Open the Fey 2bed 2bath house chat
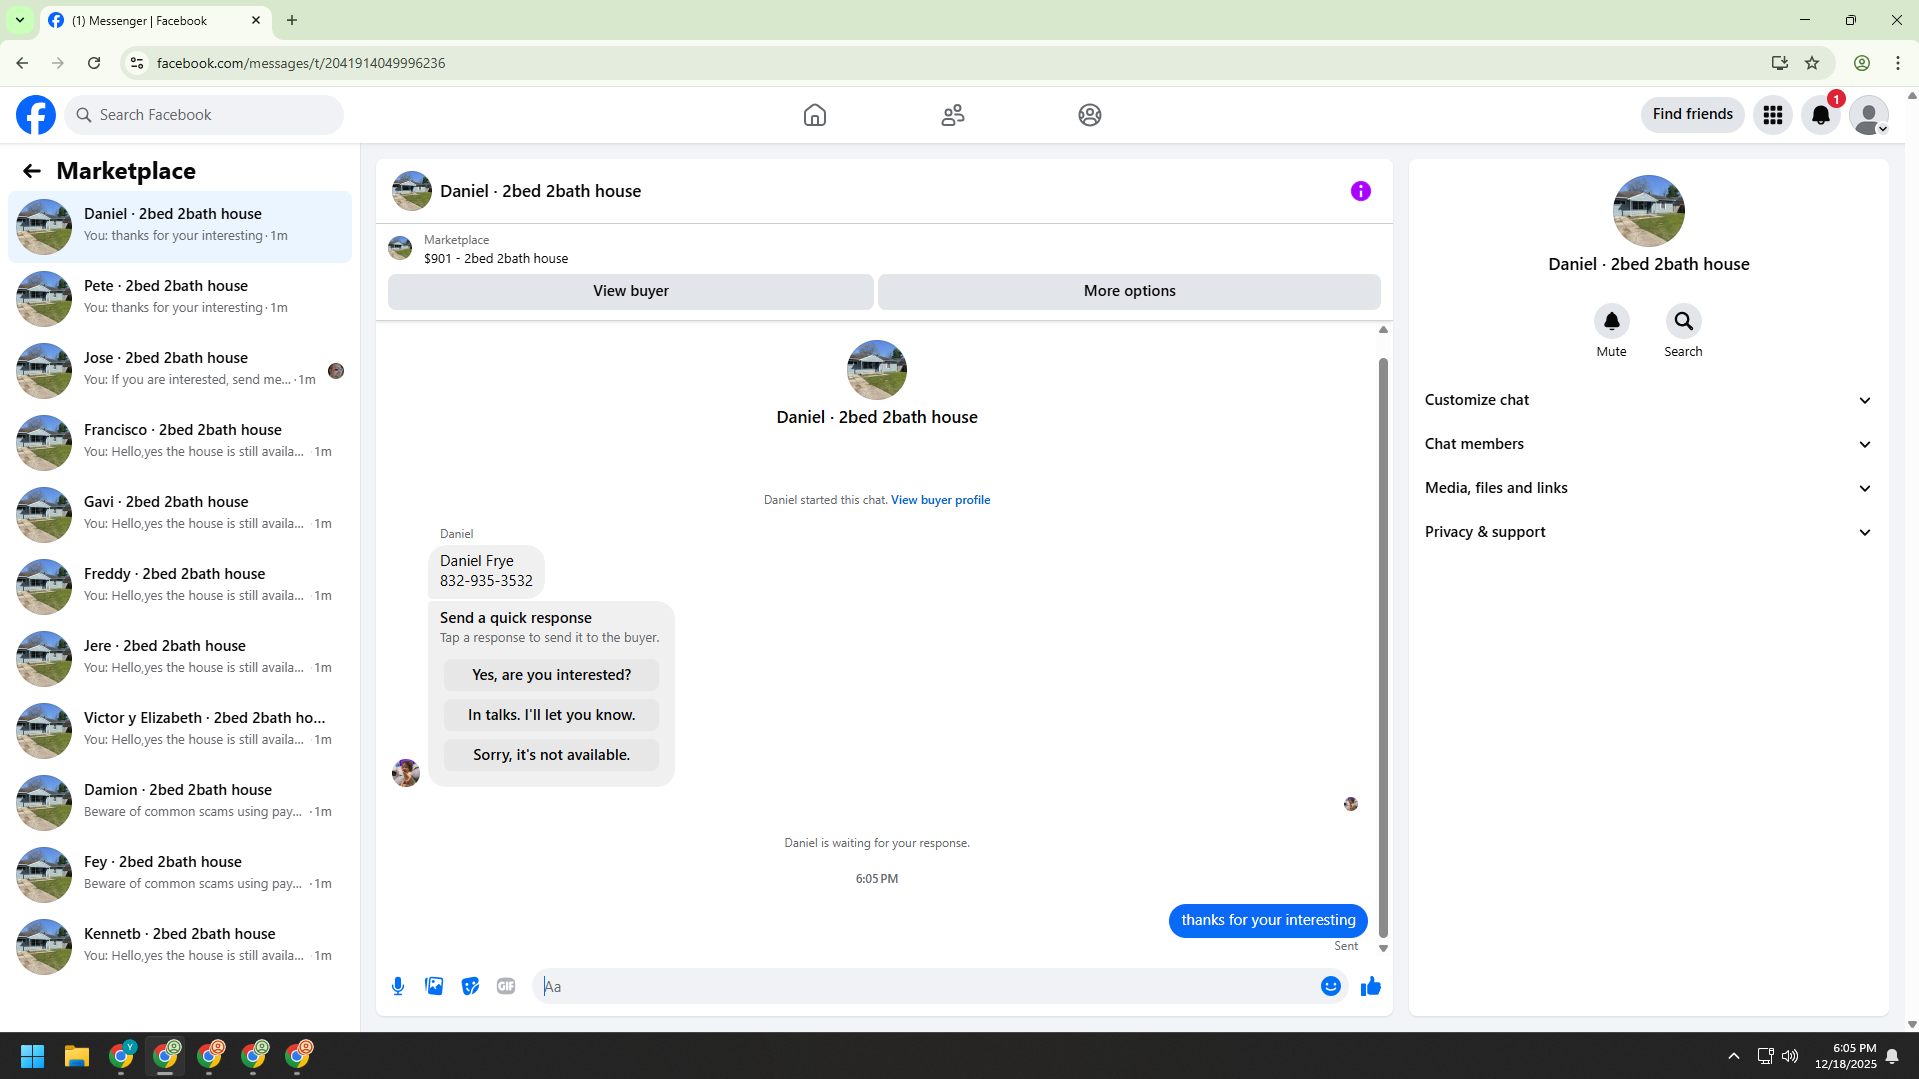Viewport: 1919px width, 1079px height. click(x=180, y=874)
